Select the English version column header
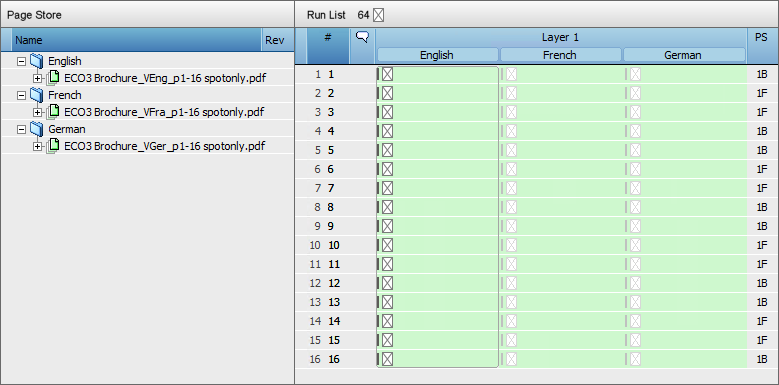779x385 pixels. [x=437, y=55]
